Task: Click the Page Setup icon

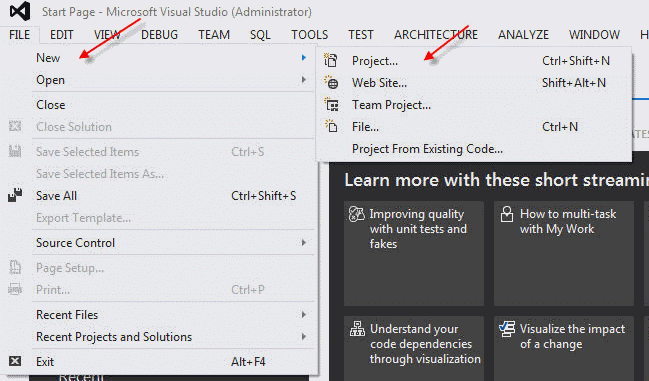Action: coord(15,267)
